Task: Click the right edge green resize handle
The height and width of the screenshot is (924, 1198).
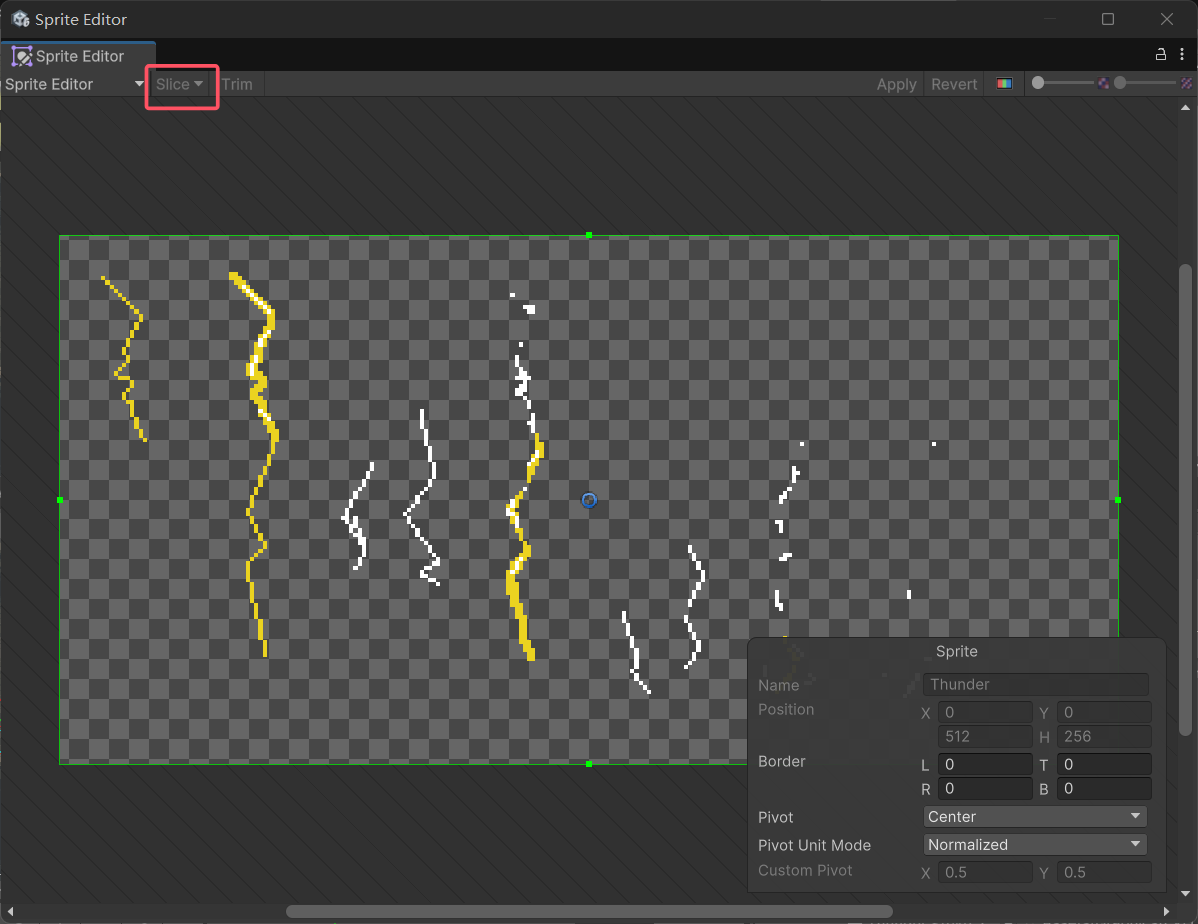Action: coord(1118,500)
